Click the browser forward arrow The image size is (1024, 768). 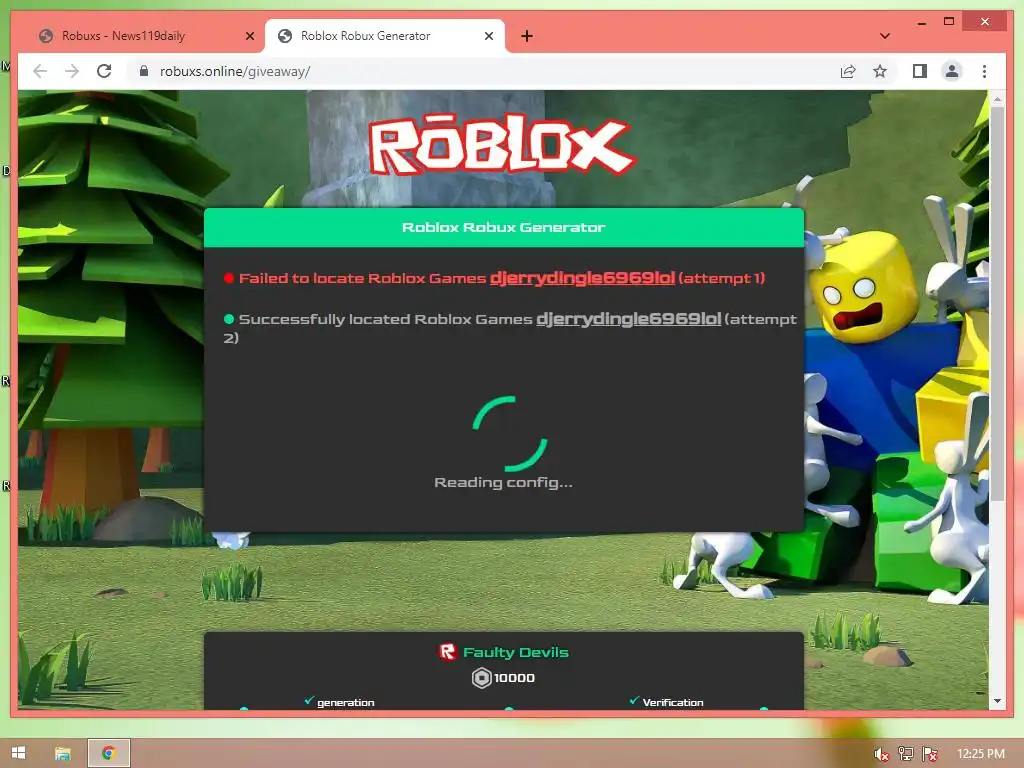point(72,71)
